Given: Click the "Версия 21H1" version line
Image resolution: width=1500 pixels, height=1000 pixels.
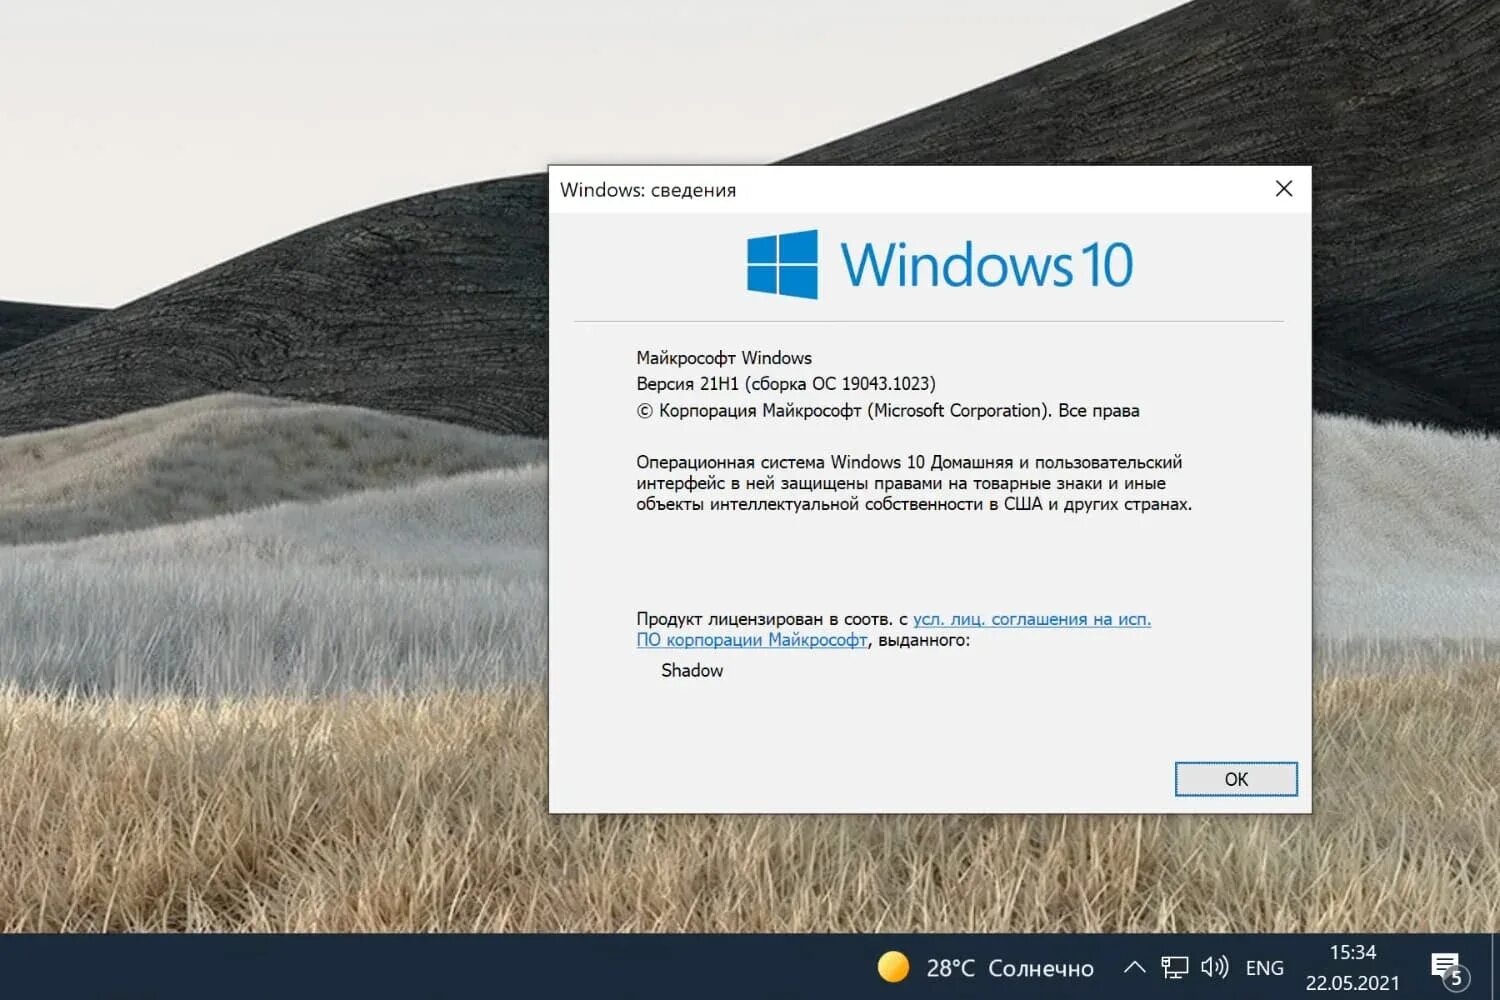Looking at the screenshot, I should (x=786, y=384).
